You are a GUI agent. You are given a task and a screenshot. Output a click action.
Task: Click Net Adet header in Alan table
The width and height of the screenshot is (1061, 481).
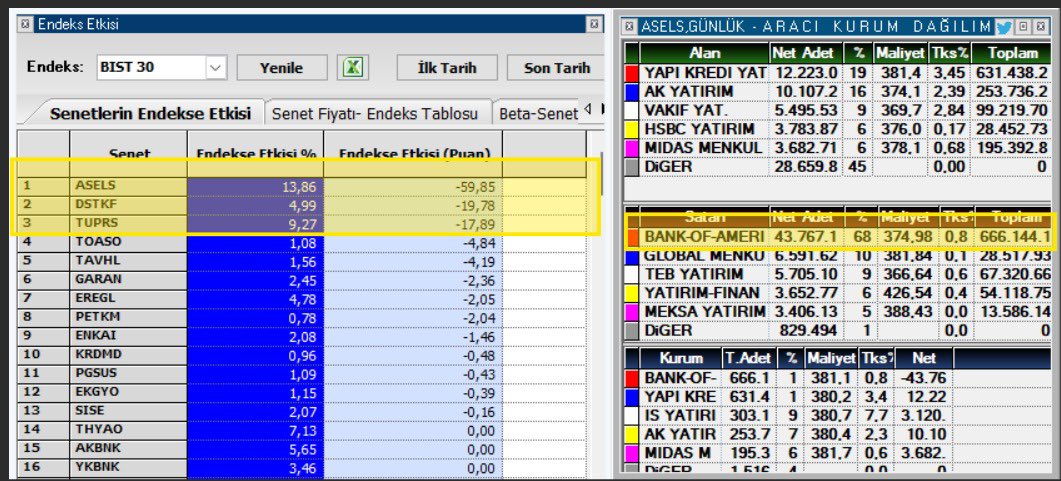pos(805,53)
